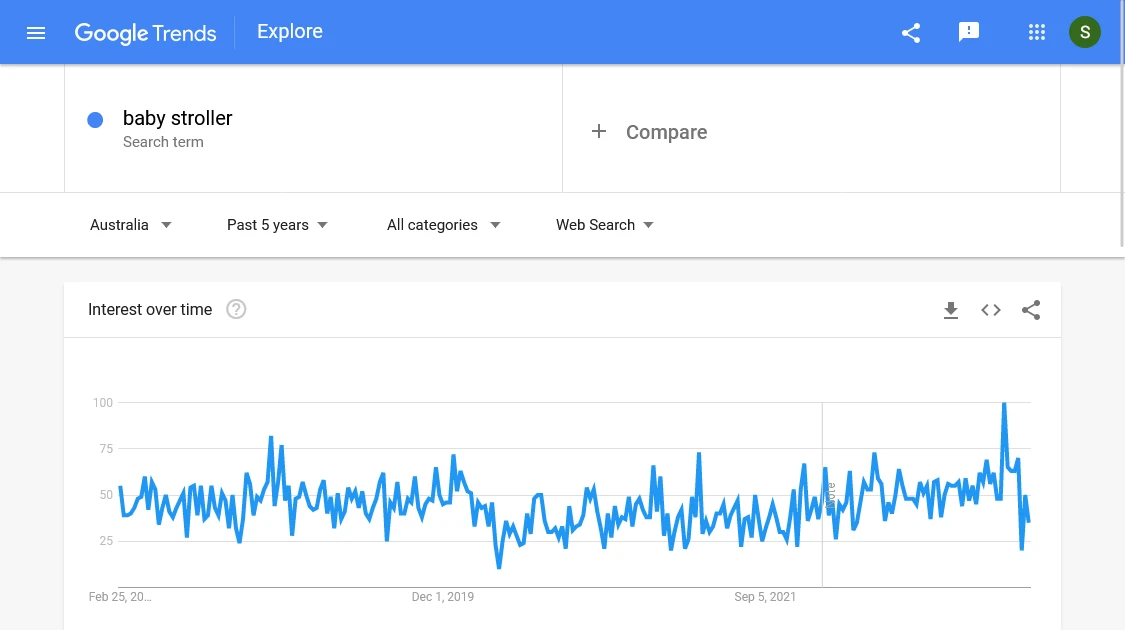1125x630 pixels.
Task: Click the plus icon beside Compare
Action: point(598,131)
